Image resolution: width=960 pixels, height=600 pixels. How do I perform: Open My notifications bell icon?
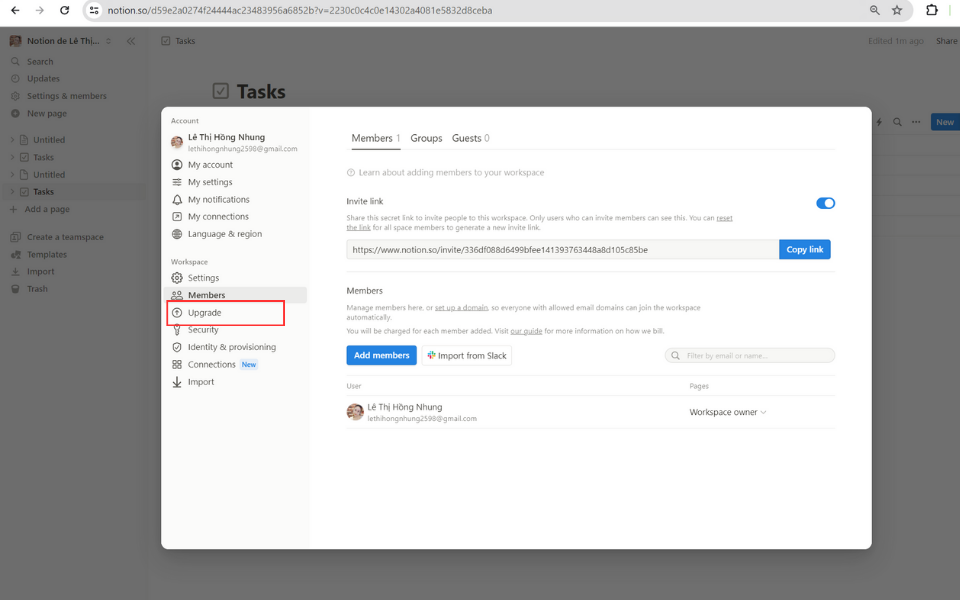[x=177, y=200]
